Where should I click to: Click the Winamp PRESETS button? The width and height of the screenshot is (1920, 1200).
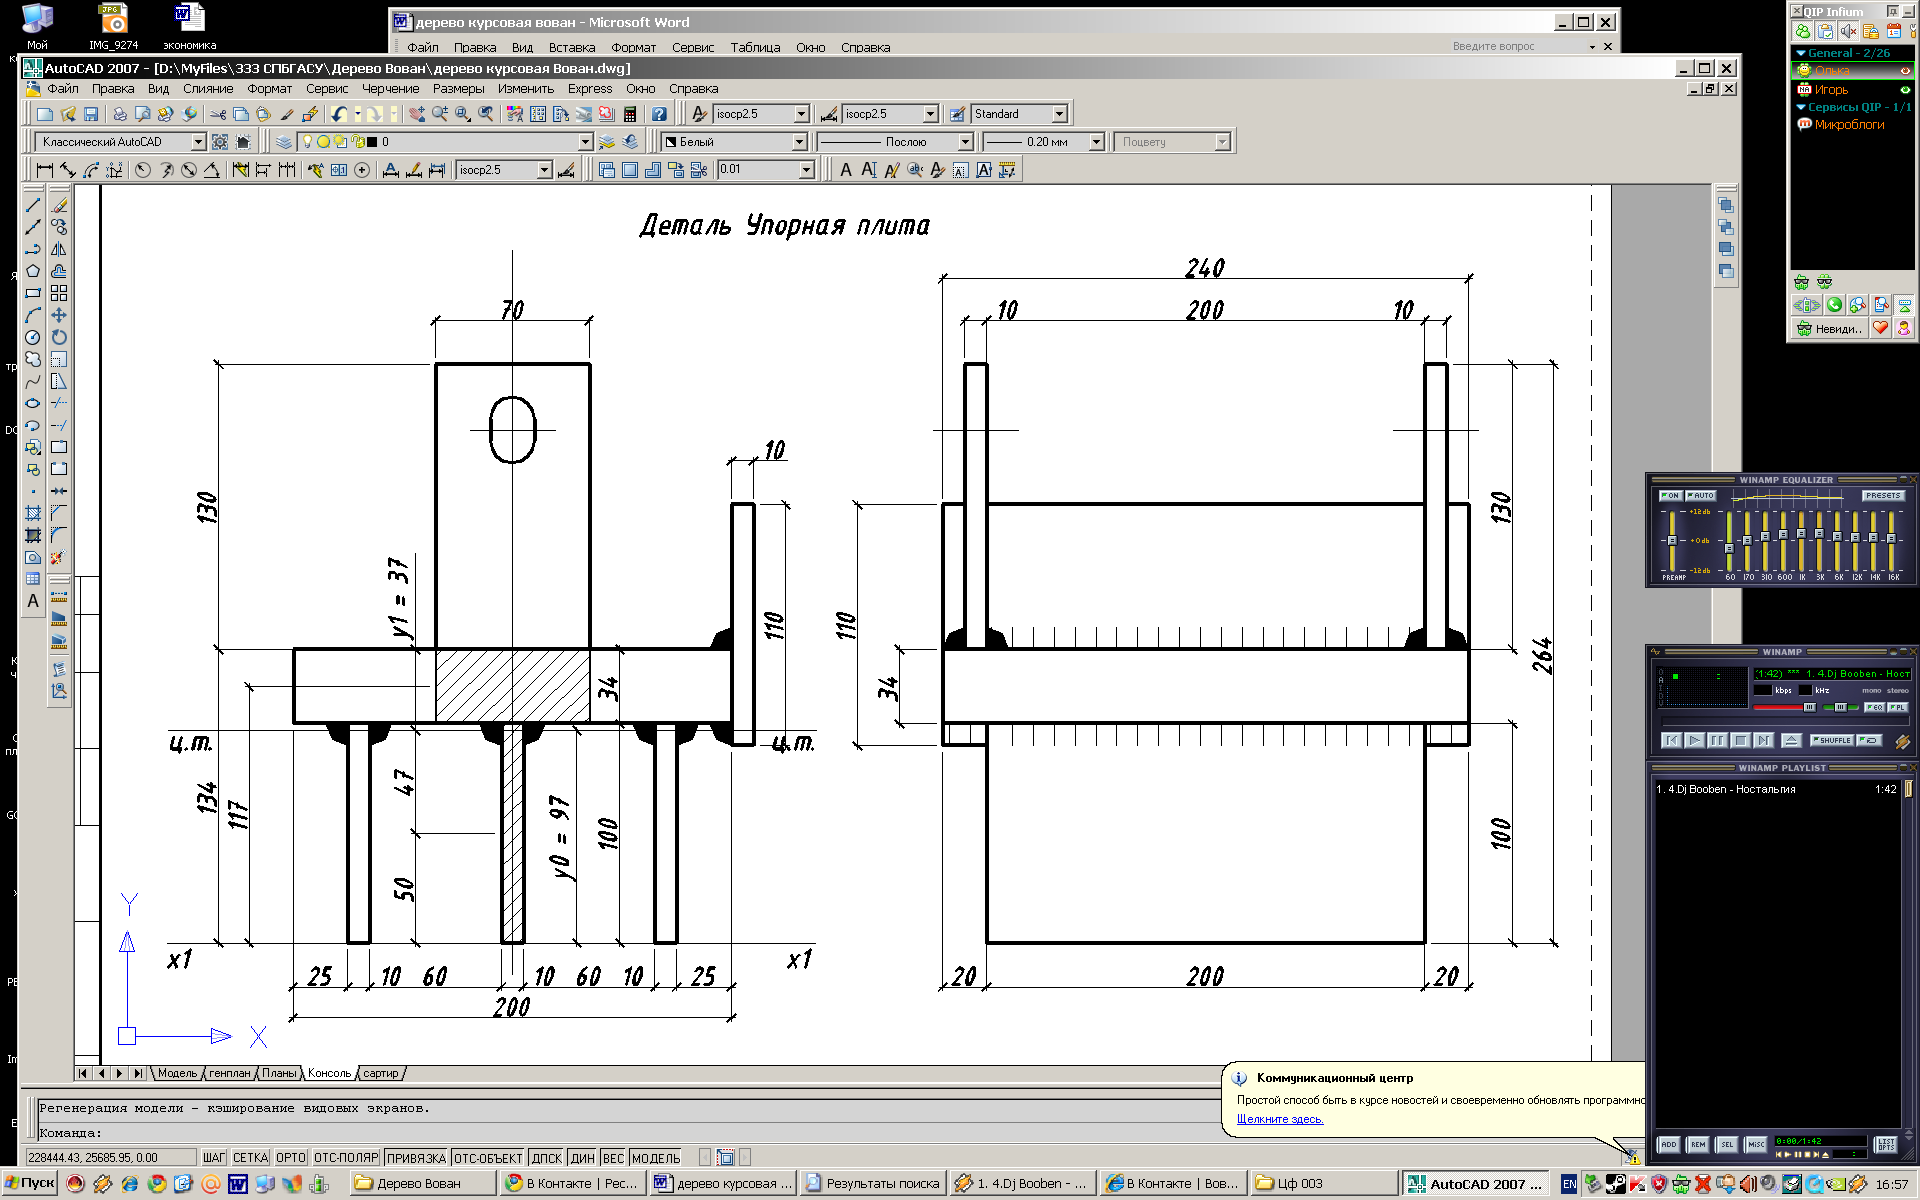[x=1882, y=496]
